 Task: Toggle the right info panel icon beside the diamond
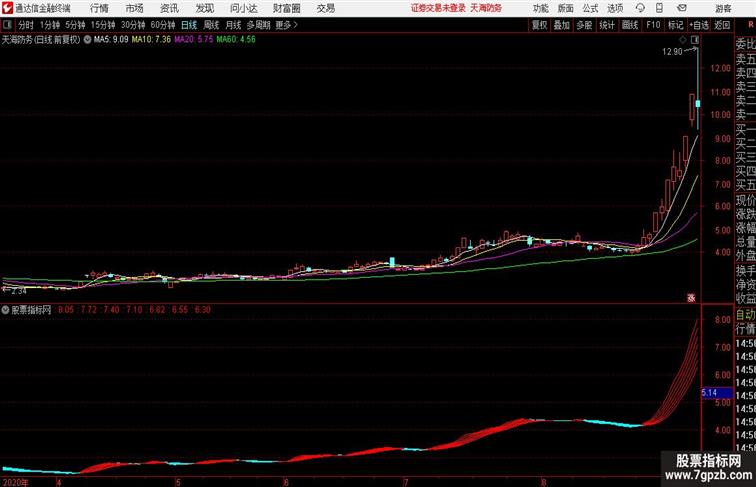695,40
